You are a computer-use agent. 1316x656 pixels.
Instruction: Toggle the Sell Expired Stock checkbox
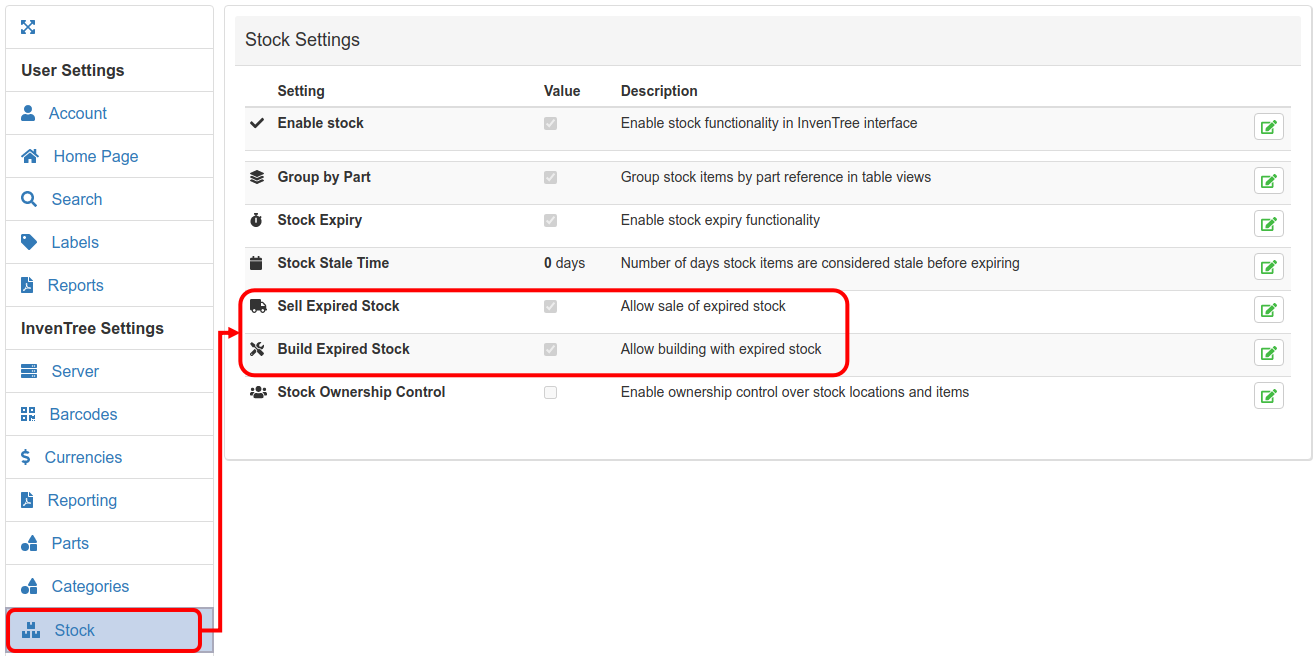(x=550, y=307)
